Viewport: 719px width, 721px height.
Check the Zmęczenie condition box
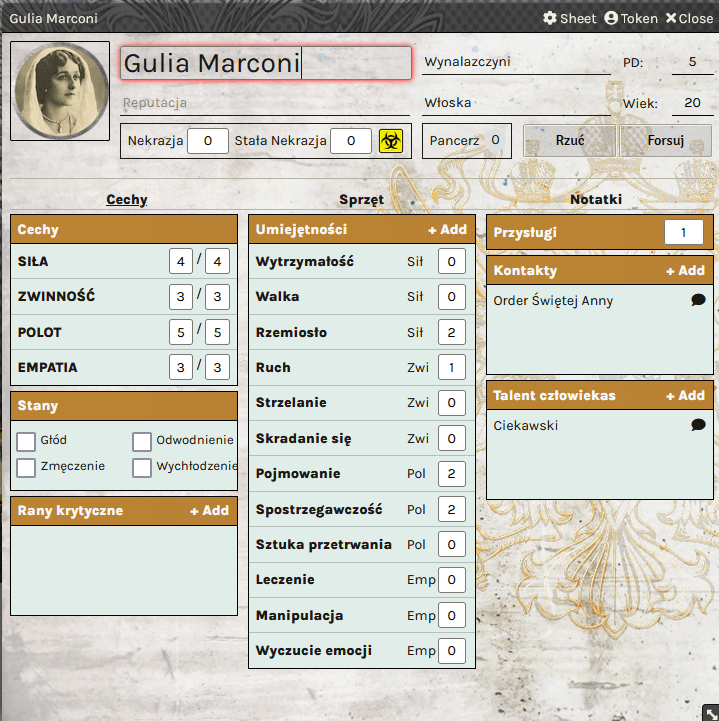[26, 467]
